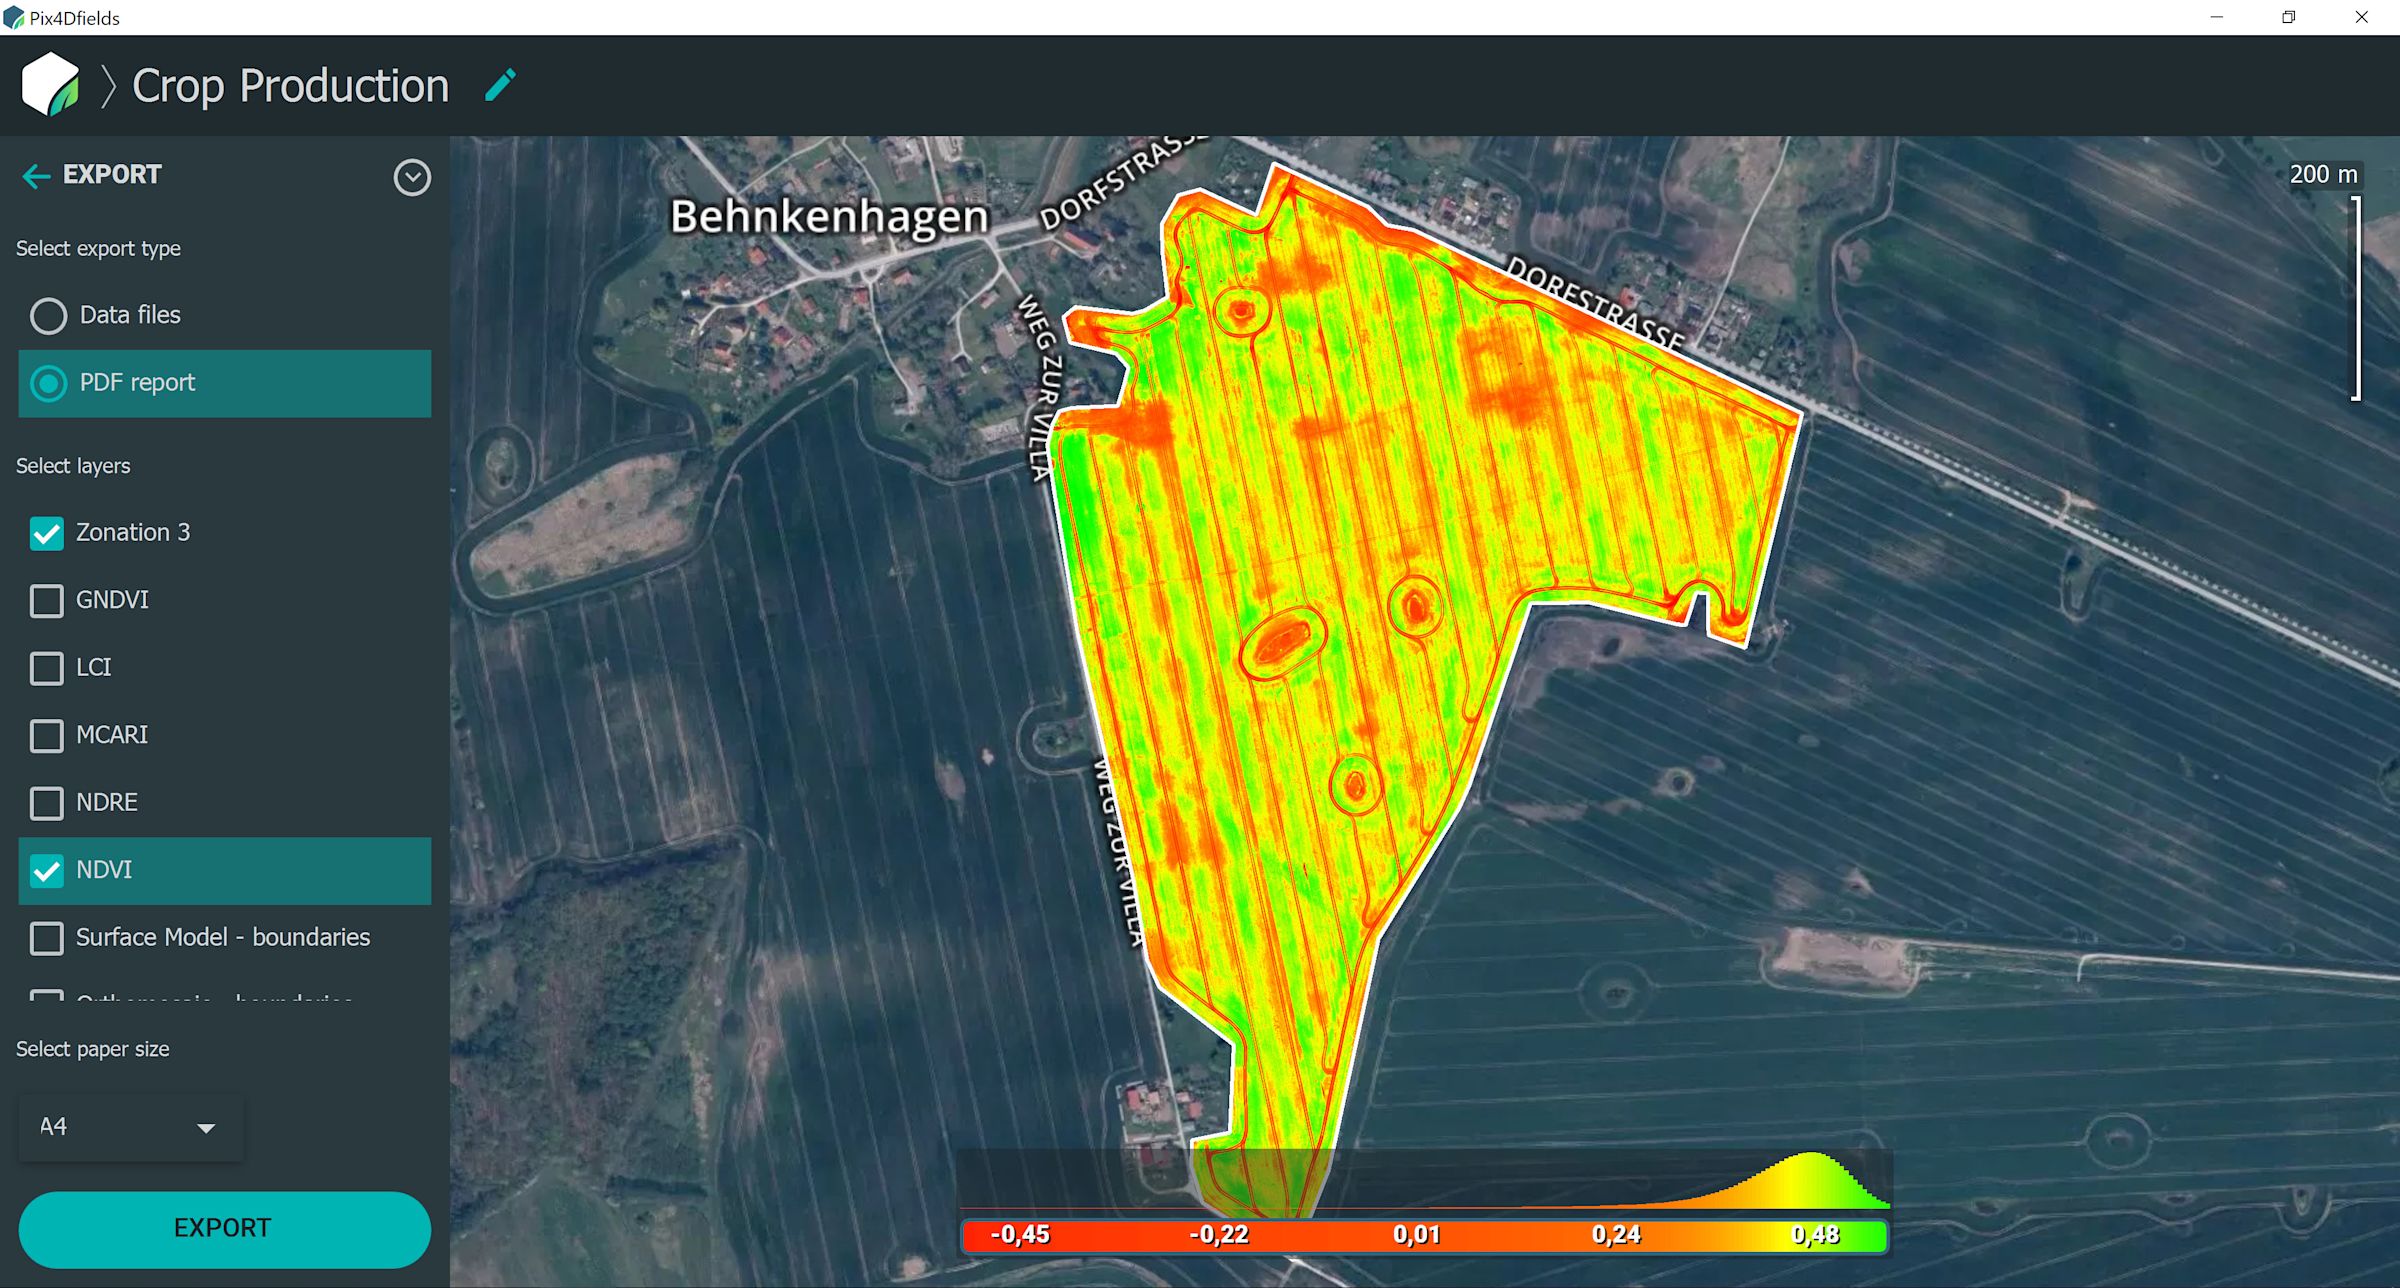This screenshot has height=1288, width=2400.
Task: Expand the A4 selector to change paper size
Action: [x=205, y=1127]
